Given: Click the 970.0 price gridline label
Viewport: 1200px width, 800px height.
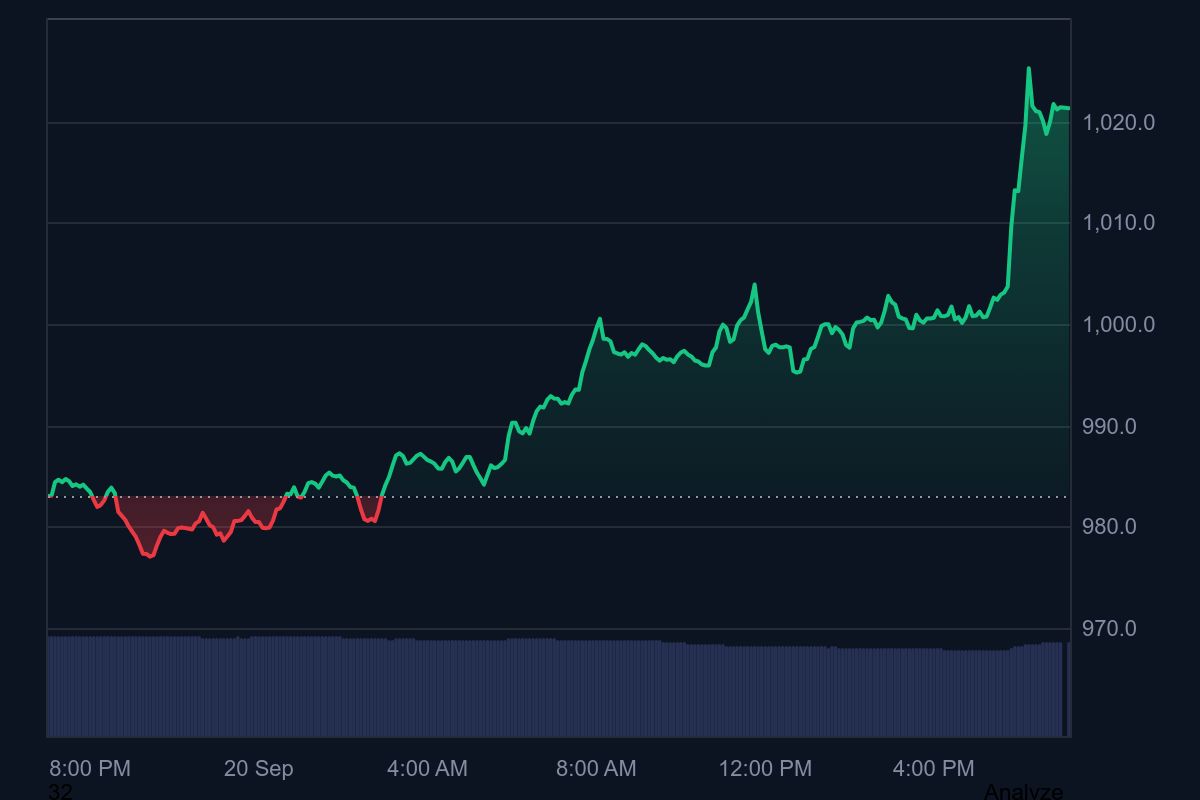Looking at the screenshot, I should (1110, 628).
